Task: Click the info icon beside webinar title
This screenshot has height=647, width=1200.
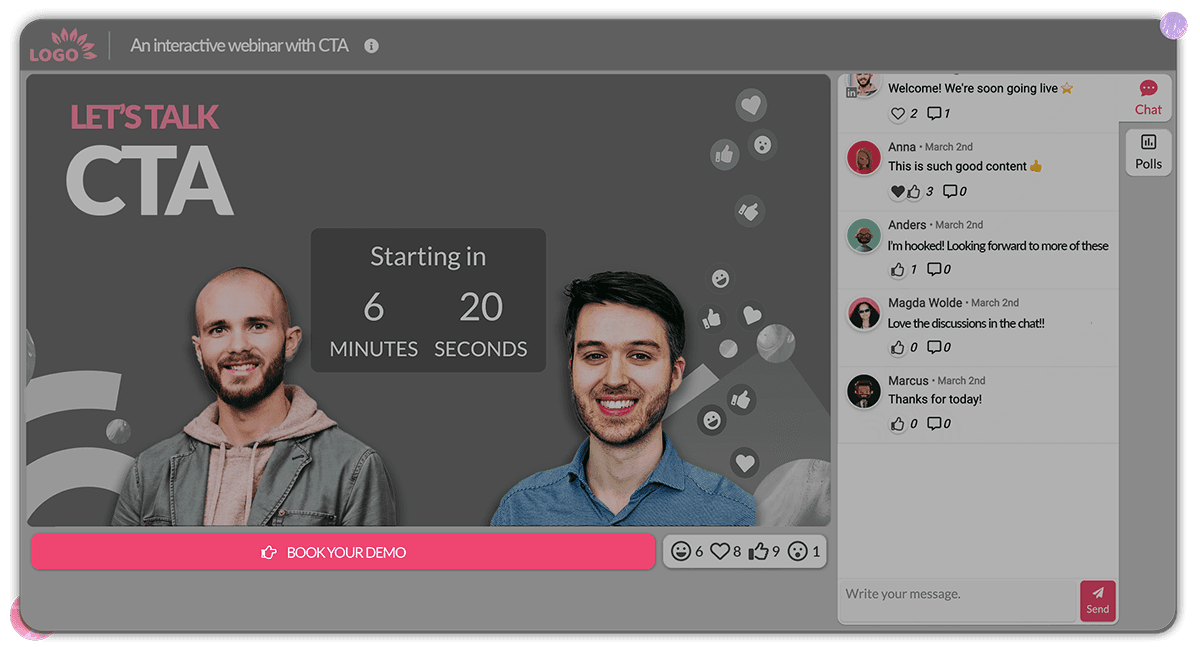Action: point(371,46)
